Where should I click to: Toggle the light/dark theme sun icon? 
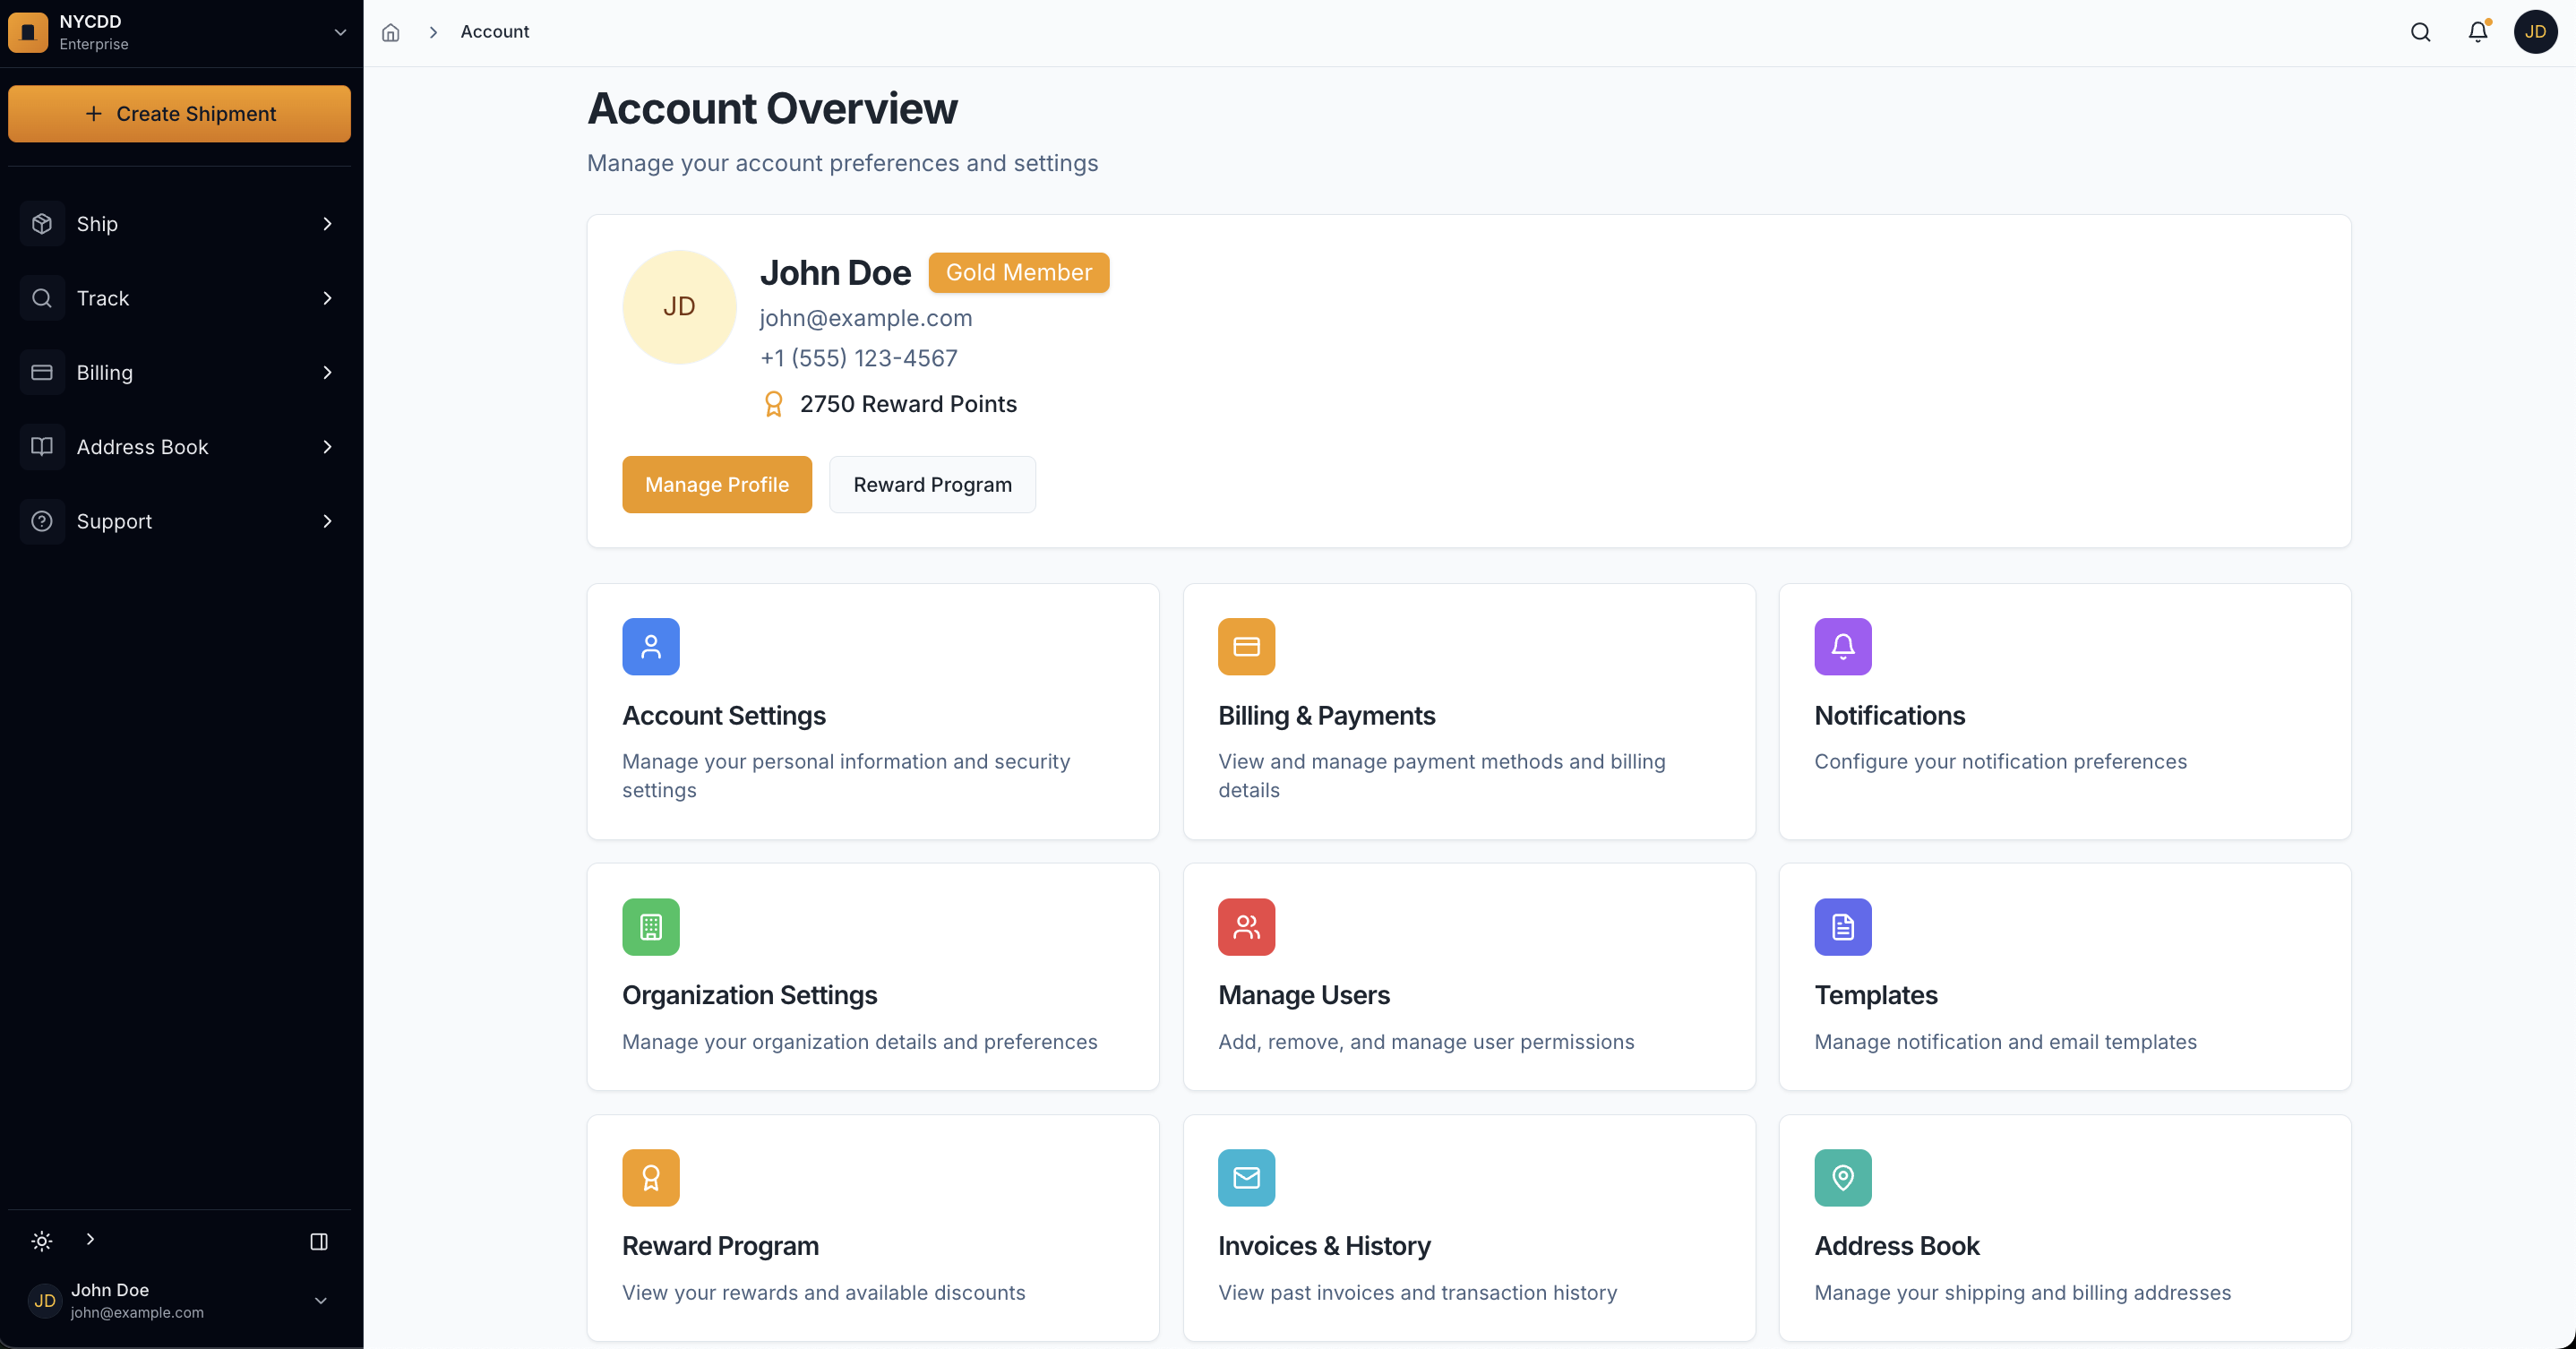[x=42, y=1241]
